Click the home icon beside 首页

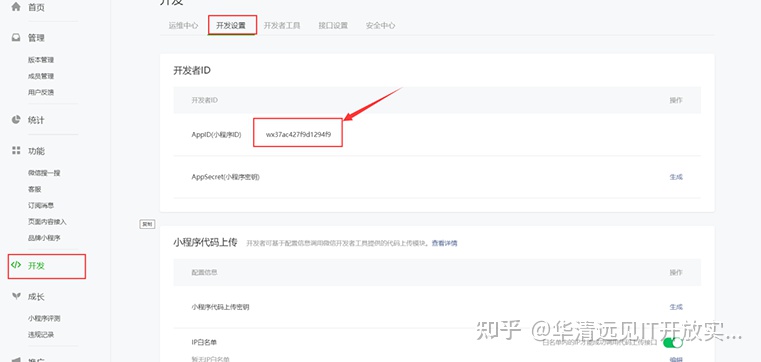(16, 7)
